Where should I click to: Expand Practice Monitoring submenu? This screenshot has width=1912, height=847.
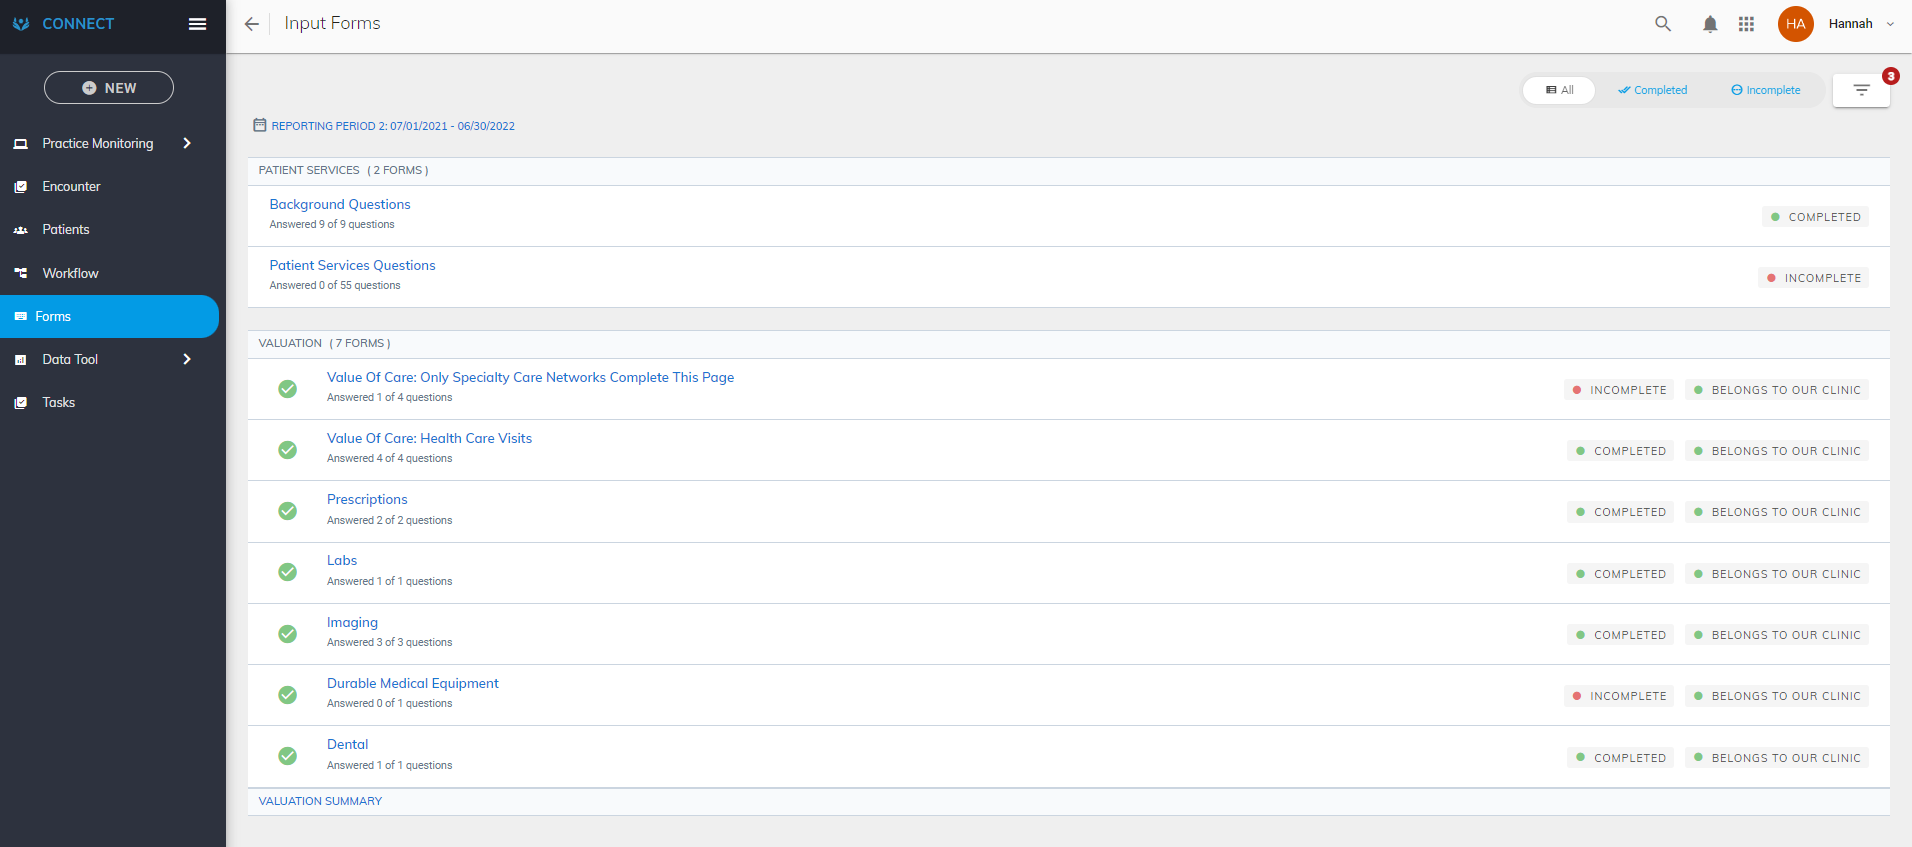pos(187,143)
